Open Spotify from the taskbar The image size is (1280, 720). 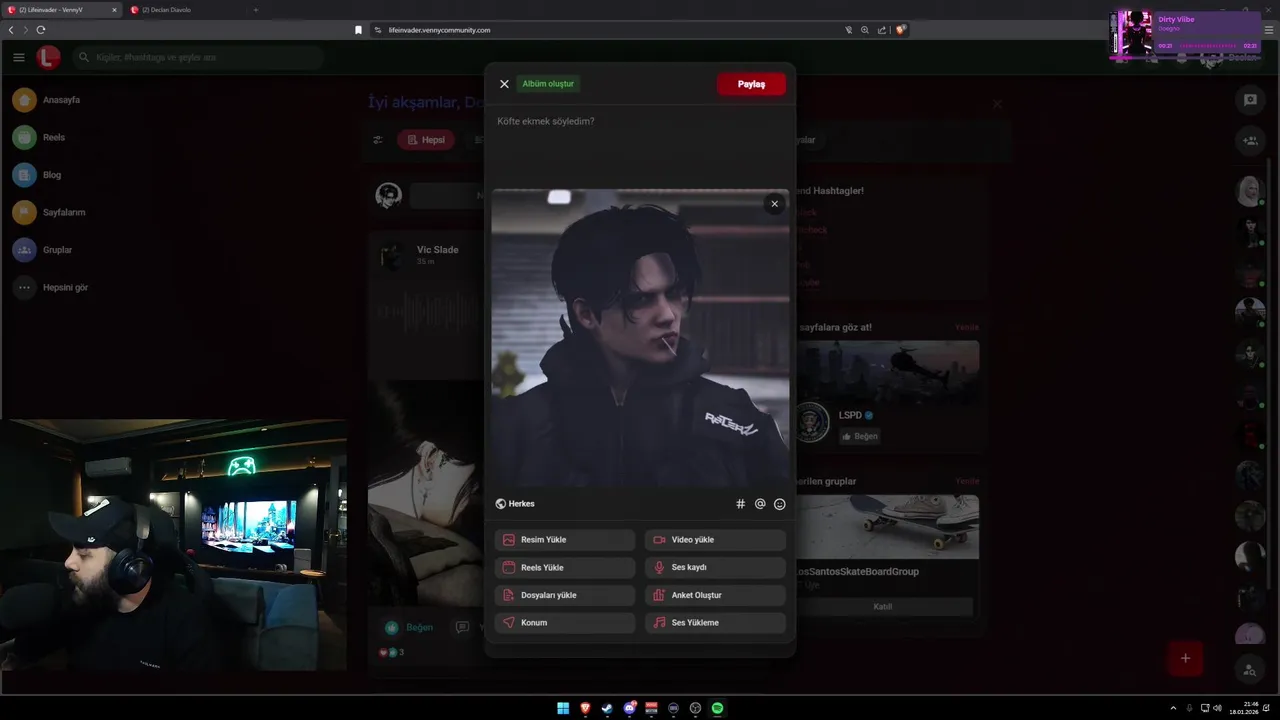tap(717, 708)
